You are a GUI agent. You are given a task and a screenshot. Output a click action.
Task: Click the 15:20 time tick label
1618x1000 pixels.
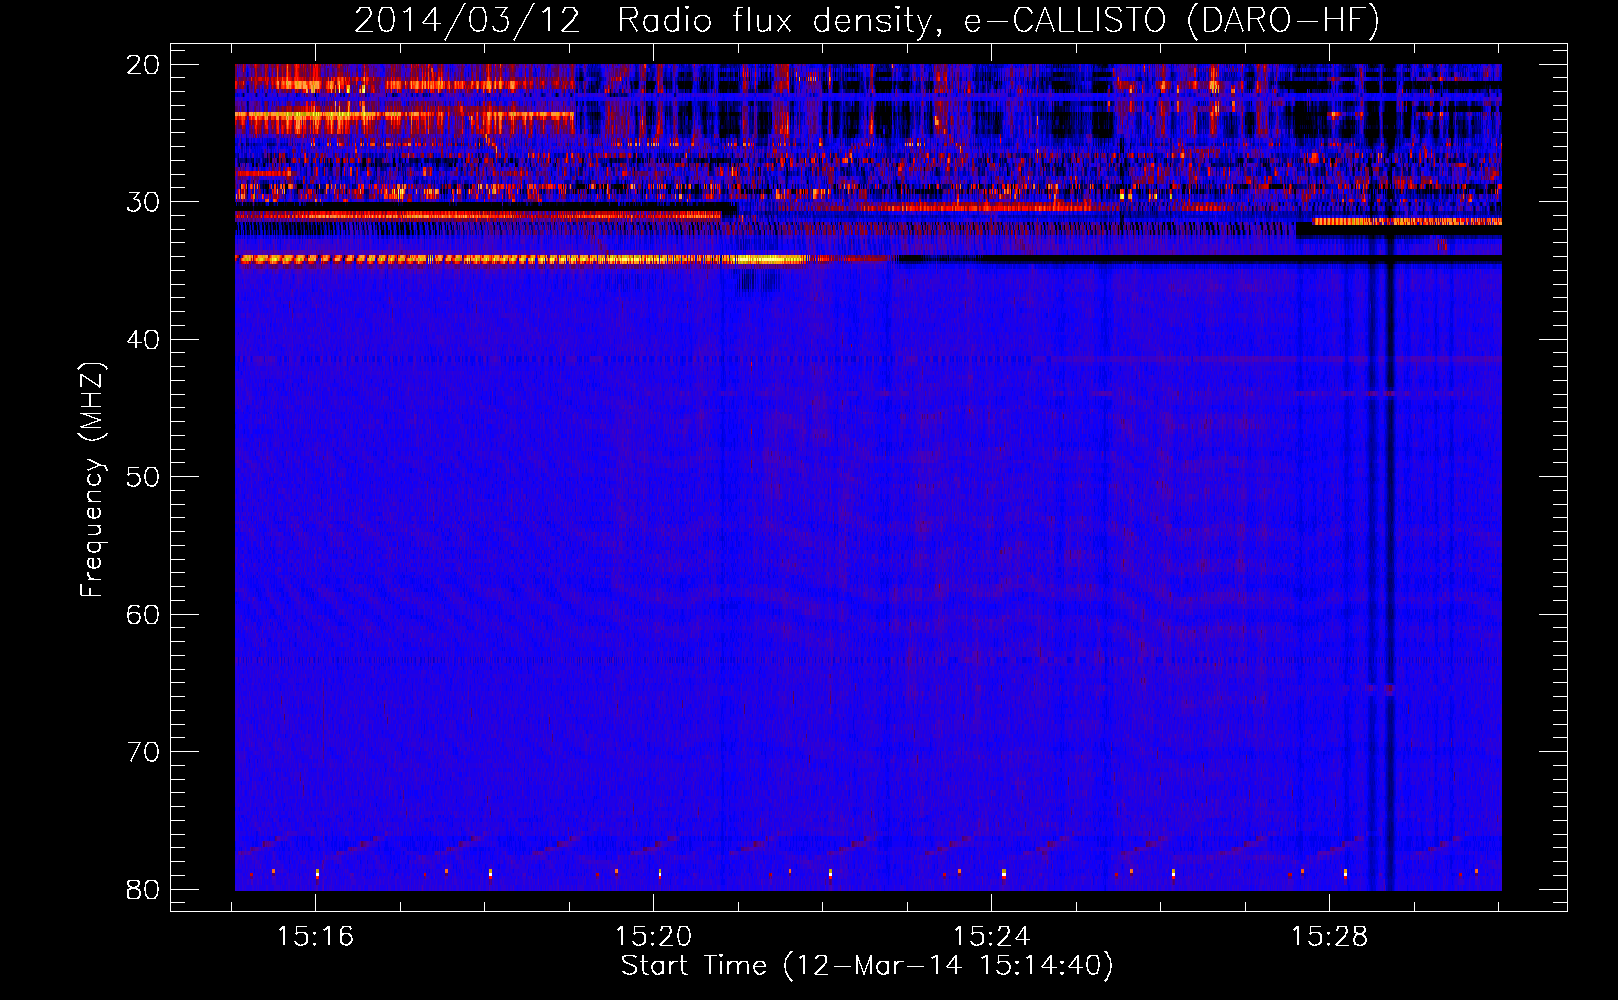(653, 937)
